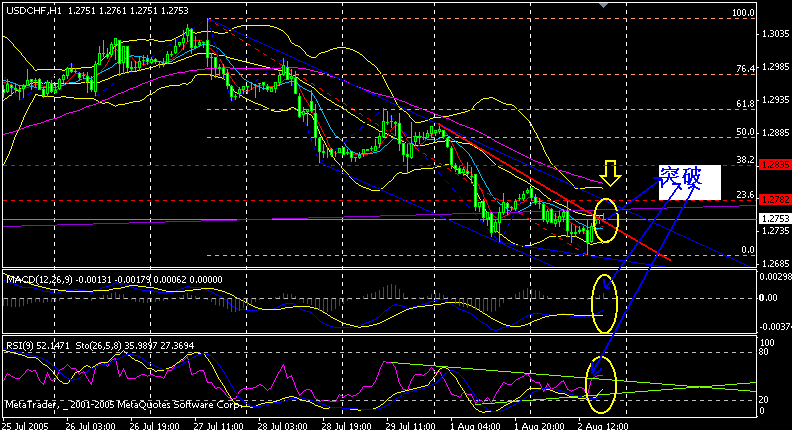Click the 1.2885 price axis label
Viewport: 792px width, 430px height.
pos(775,133)
